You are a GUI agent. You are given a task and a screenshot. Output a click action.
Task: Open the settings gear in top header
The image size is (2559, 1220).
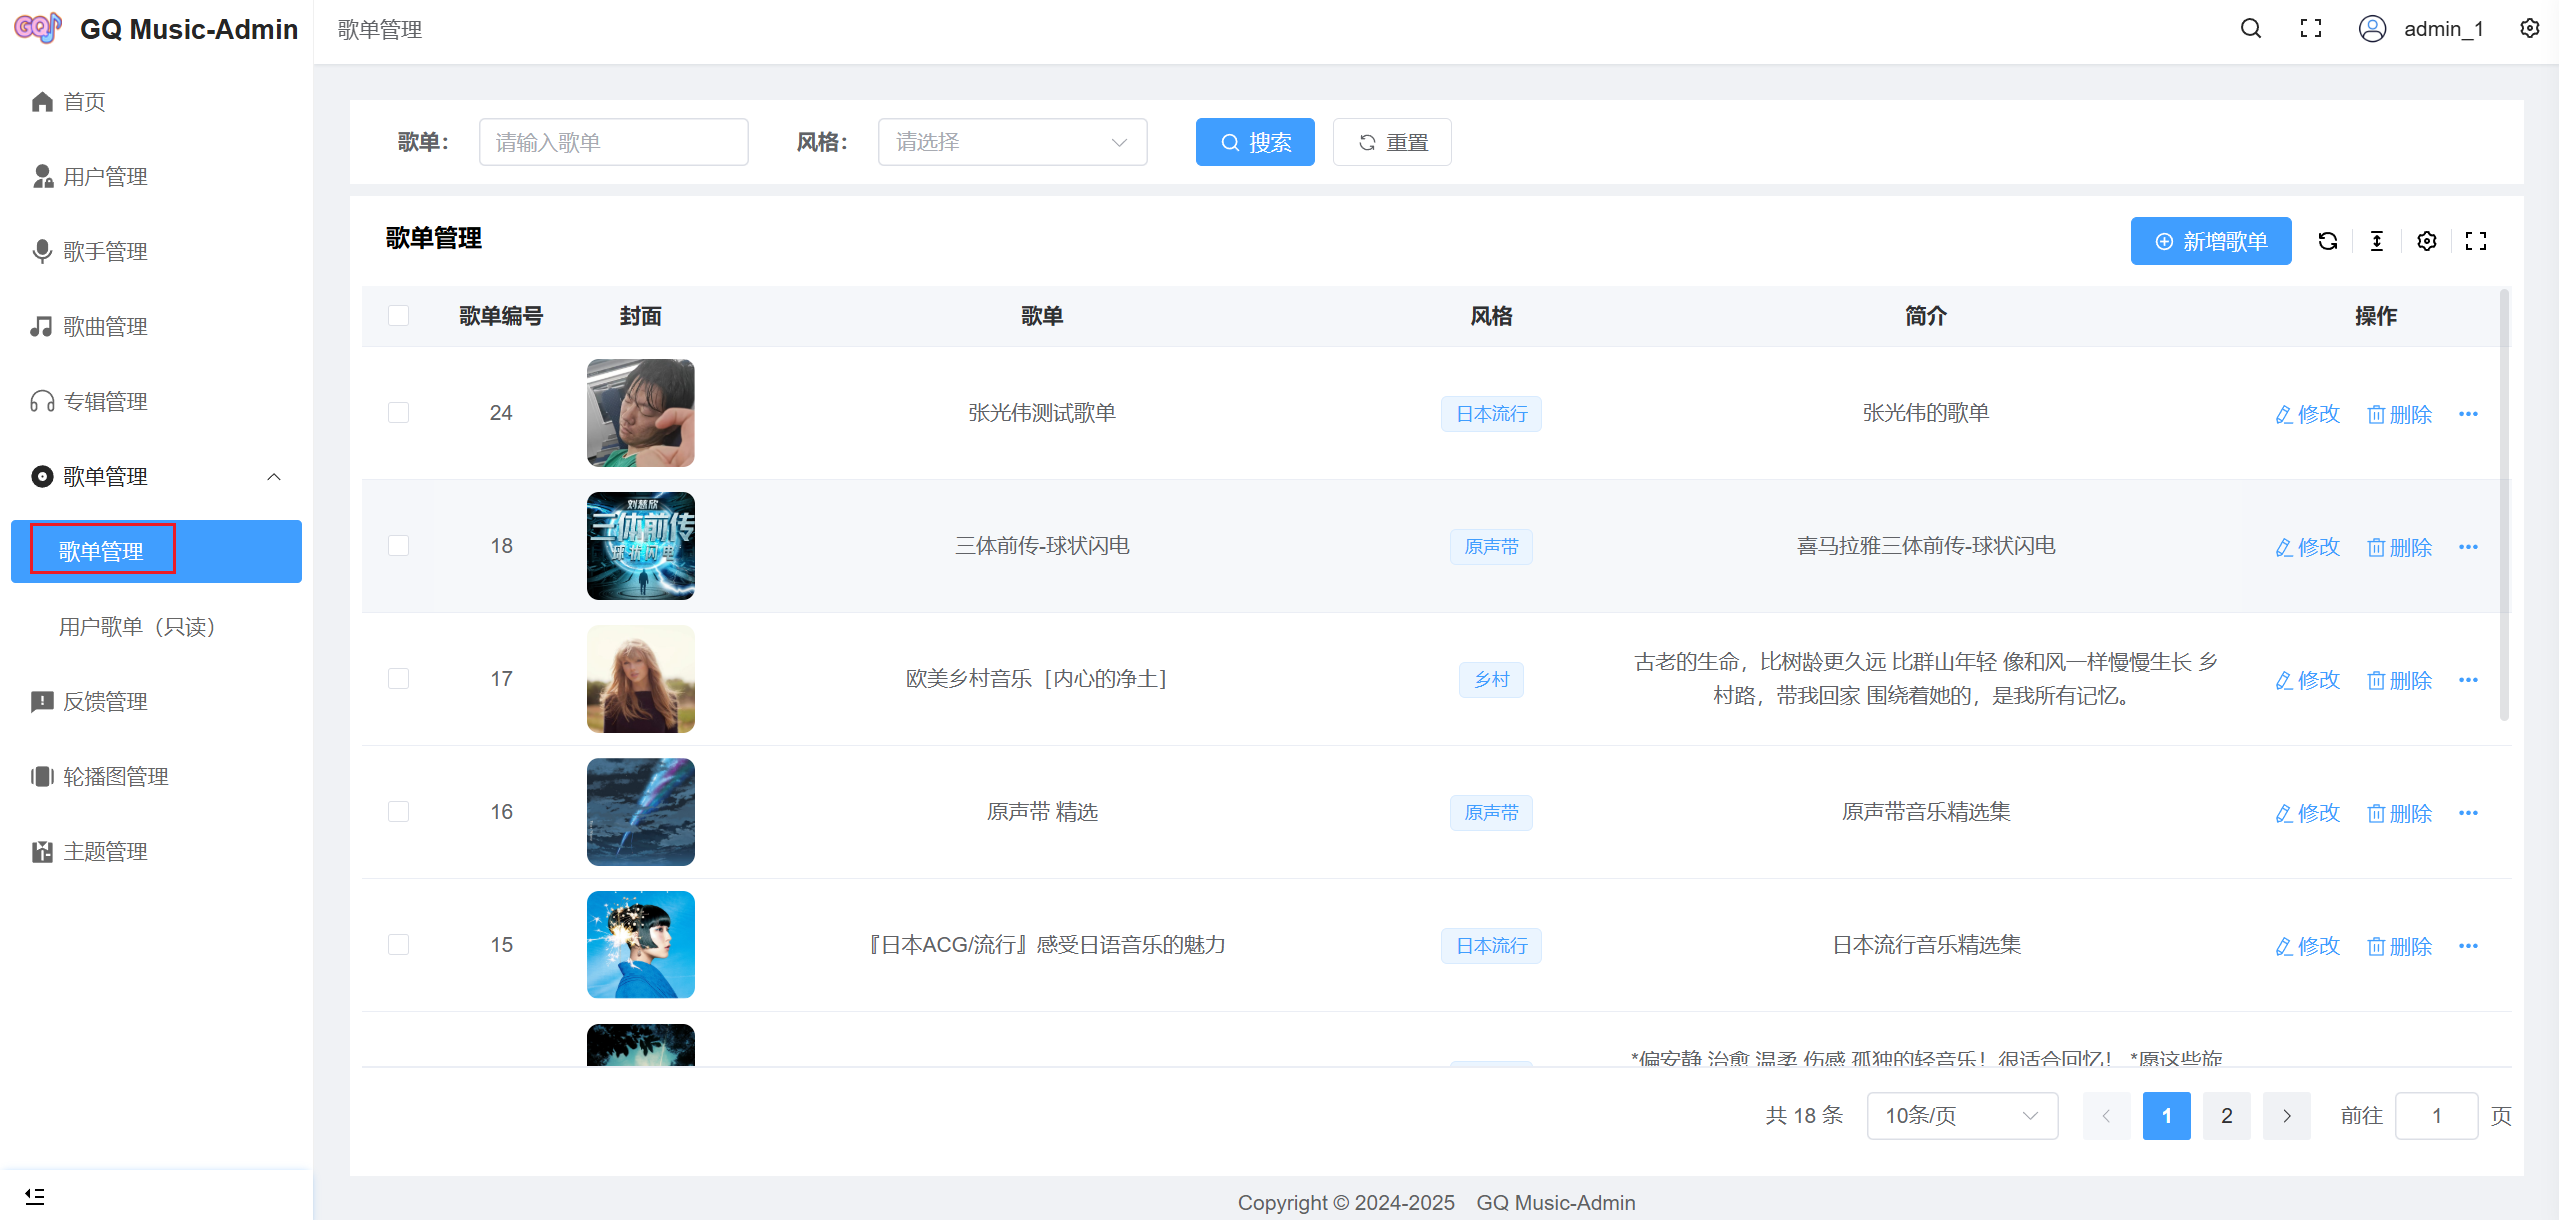pos(2529,29)
